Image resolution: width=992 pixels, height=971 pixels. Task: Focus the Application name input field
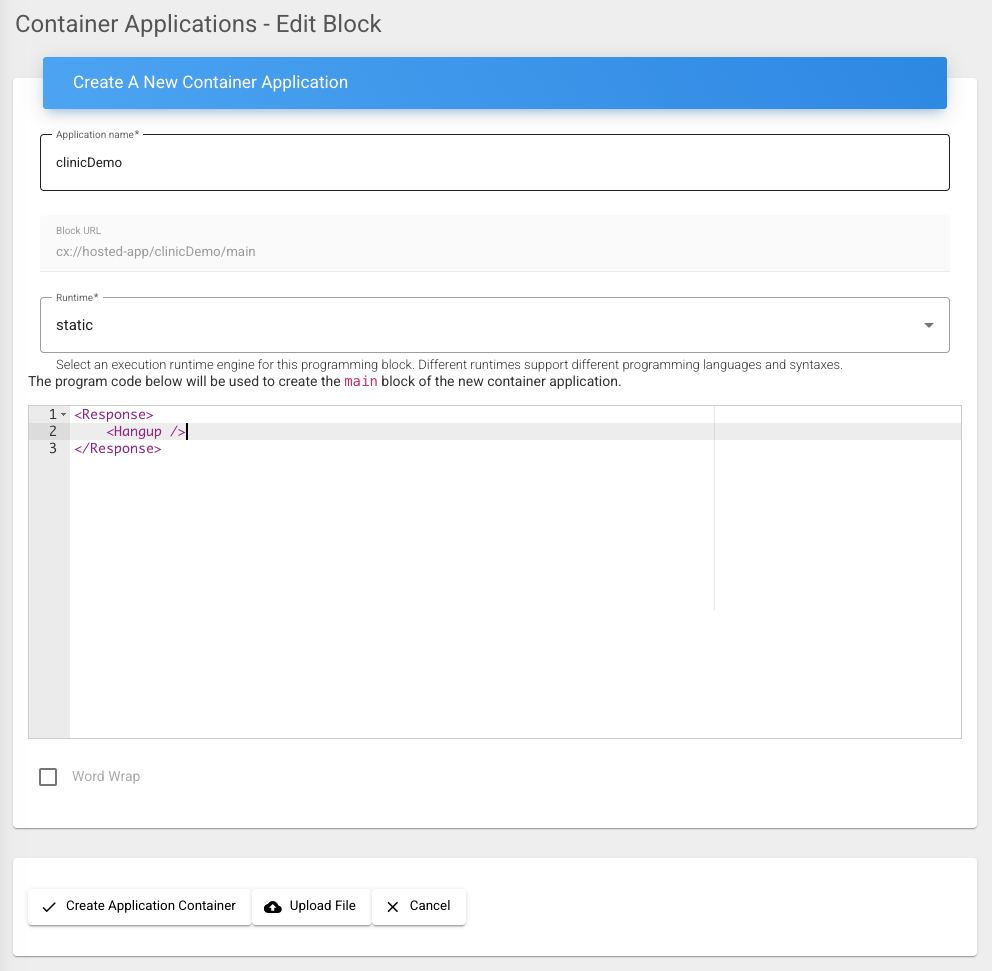click(494, 163)
